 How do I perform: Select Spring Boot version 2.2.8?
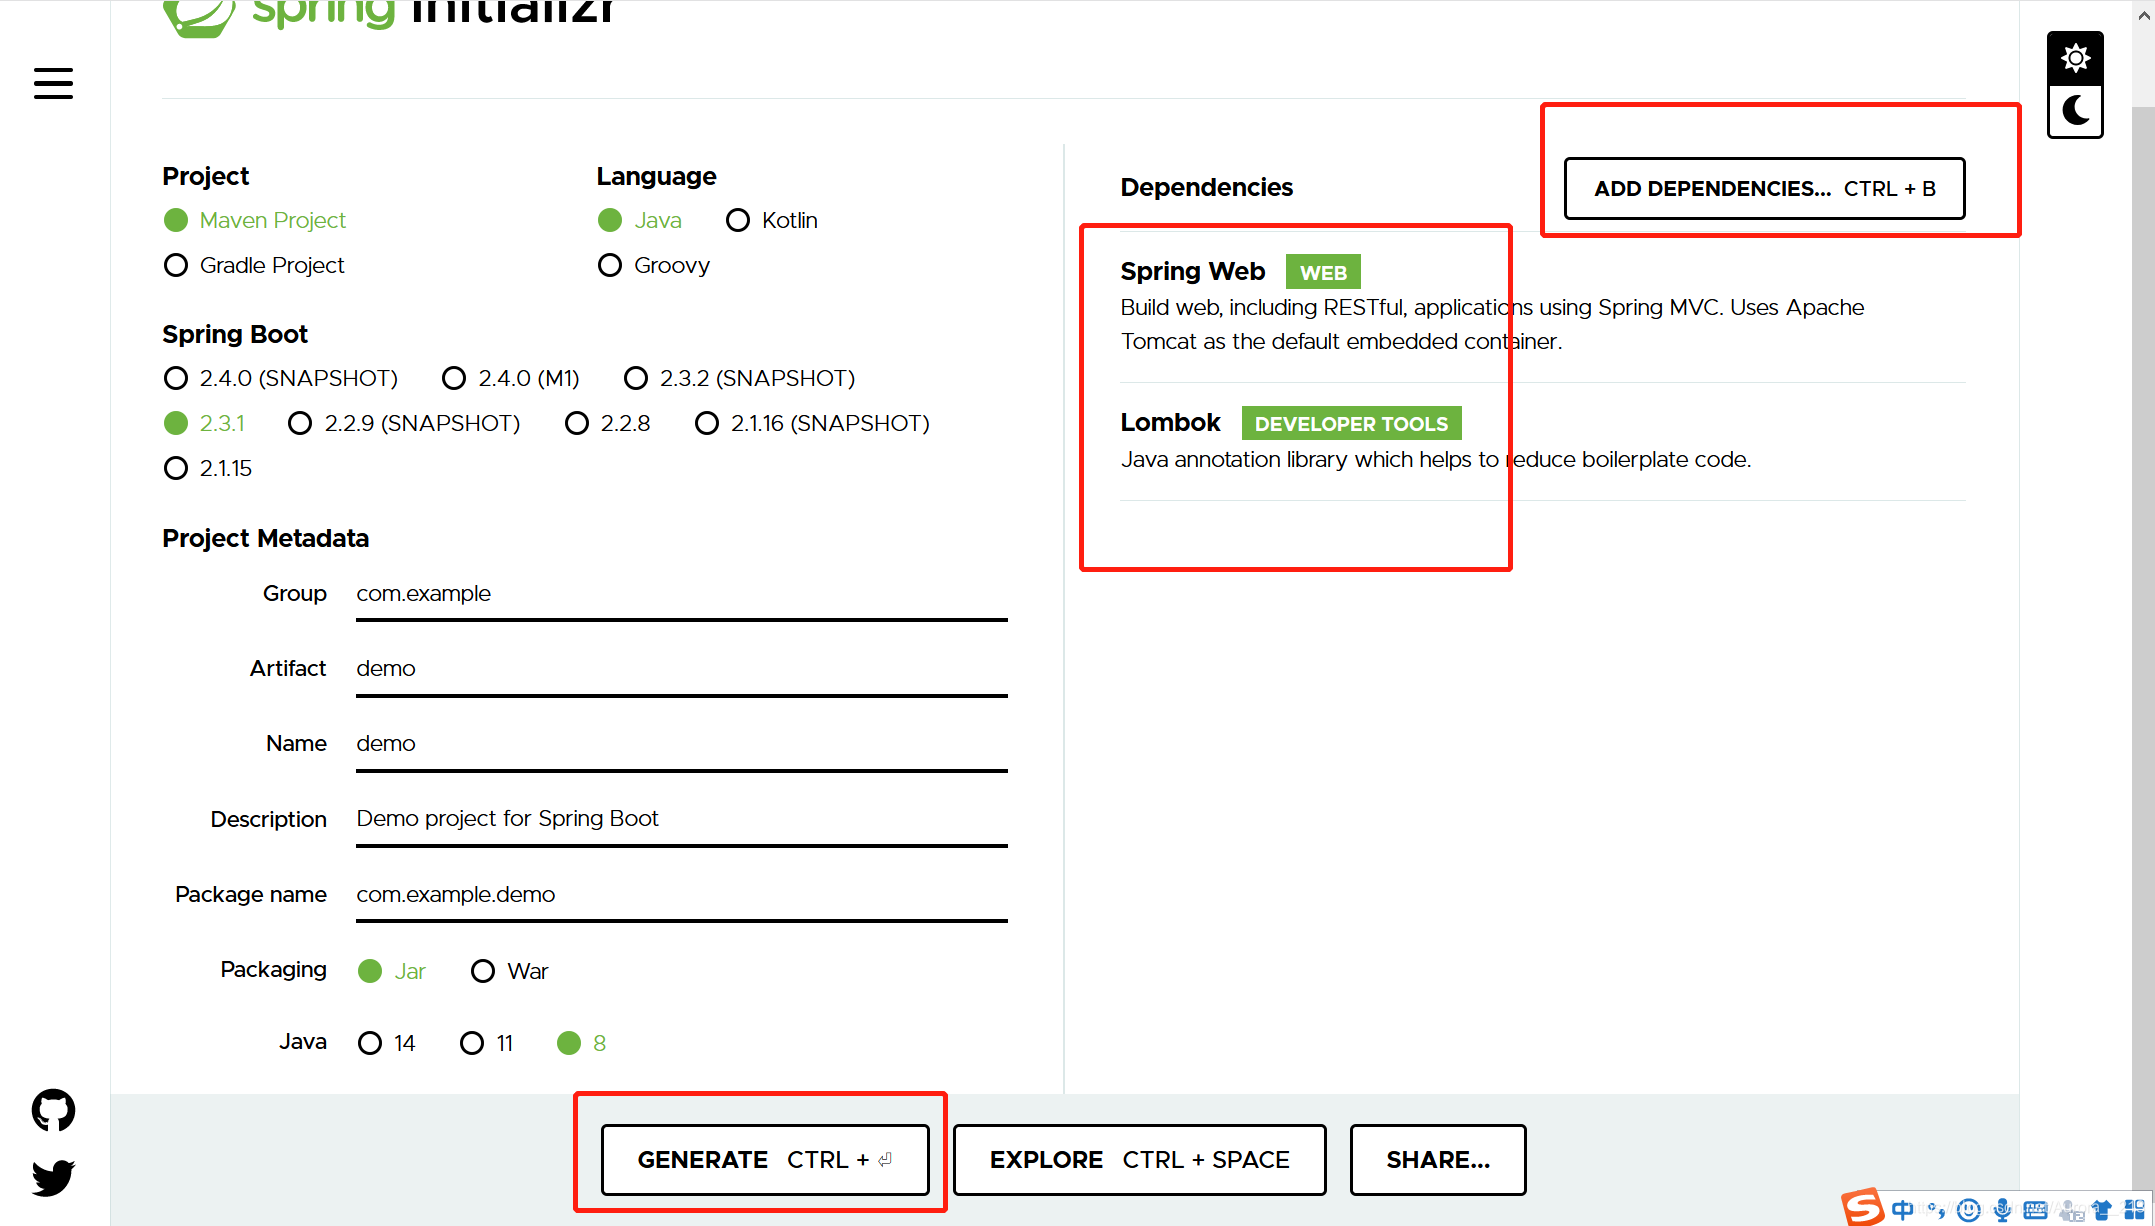577,423
